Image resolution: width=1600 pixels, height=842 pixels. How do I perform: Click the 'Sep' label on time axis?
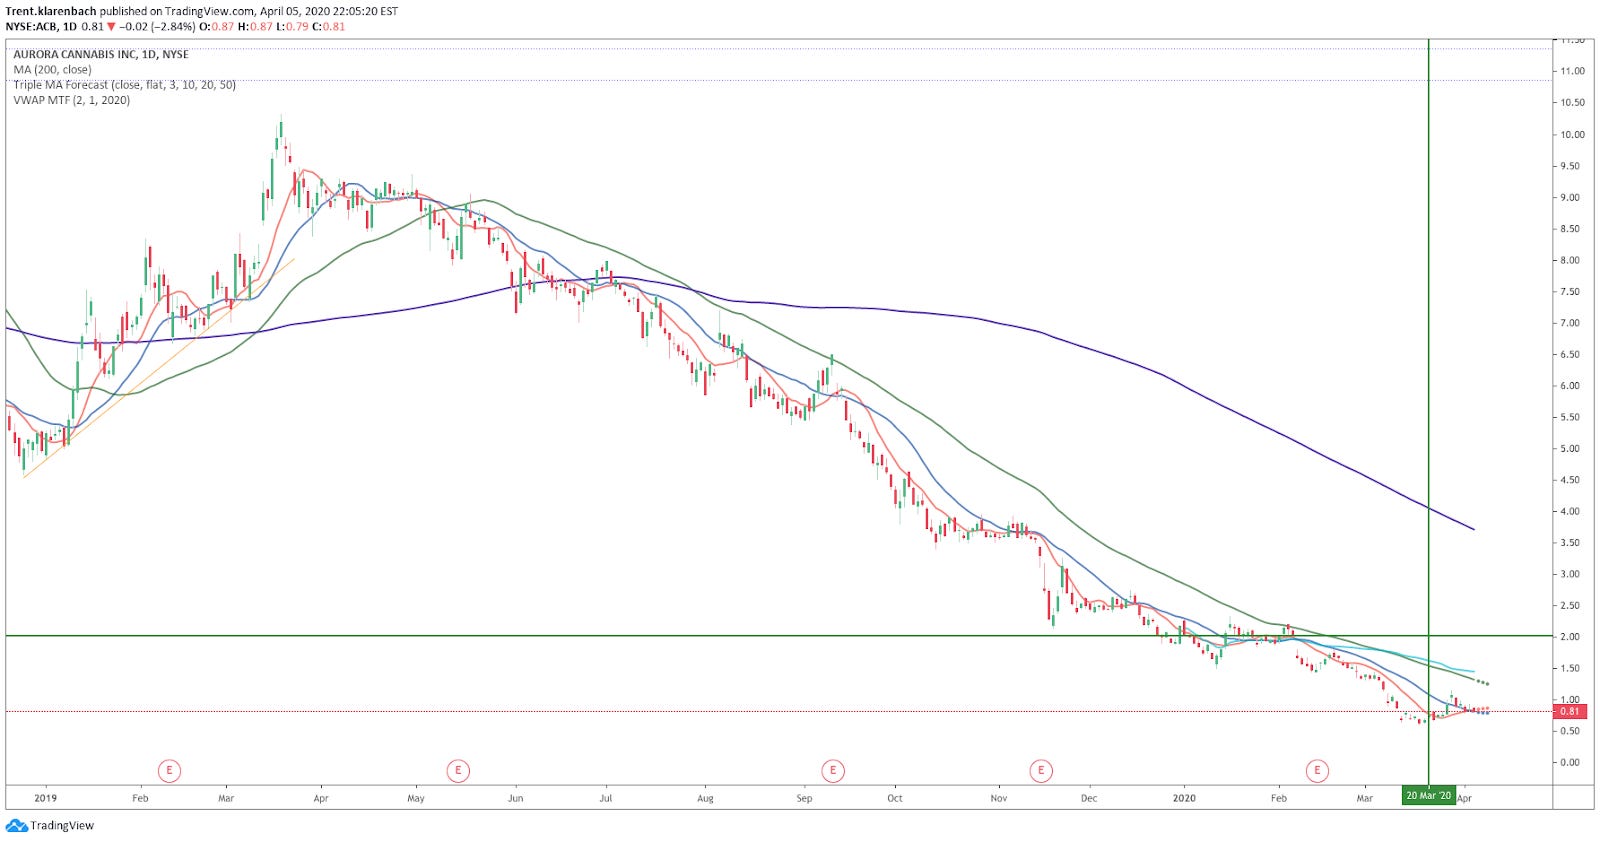pos(804,798)
